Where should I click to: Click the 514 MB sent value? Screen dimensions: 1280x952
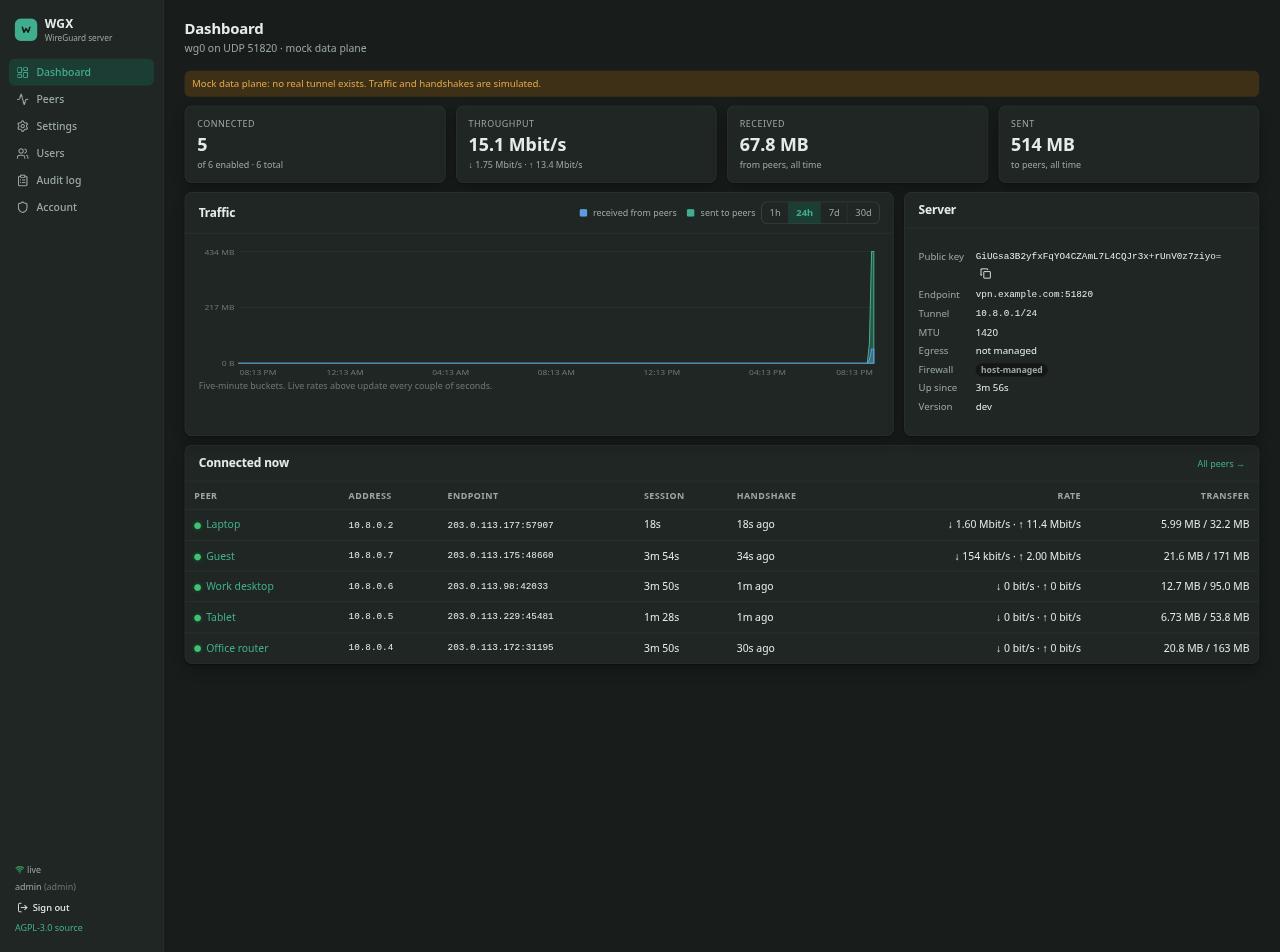[x=1043, y=145]
